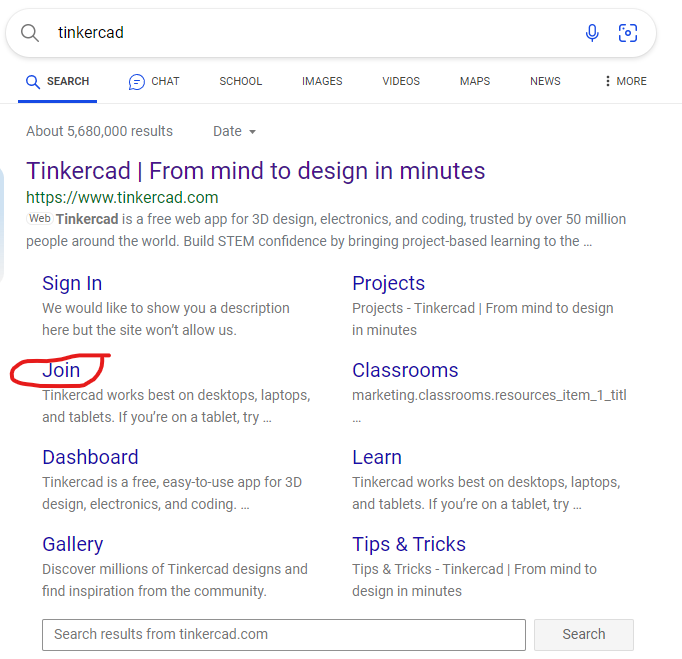The width and height of the screenshot is (682, 659).
Task: Open the Learn sitelink
Action: tap(377, 457)
